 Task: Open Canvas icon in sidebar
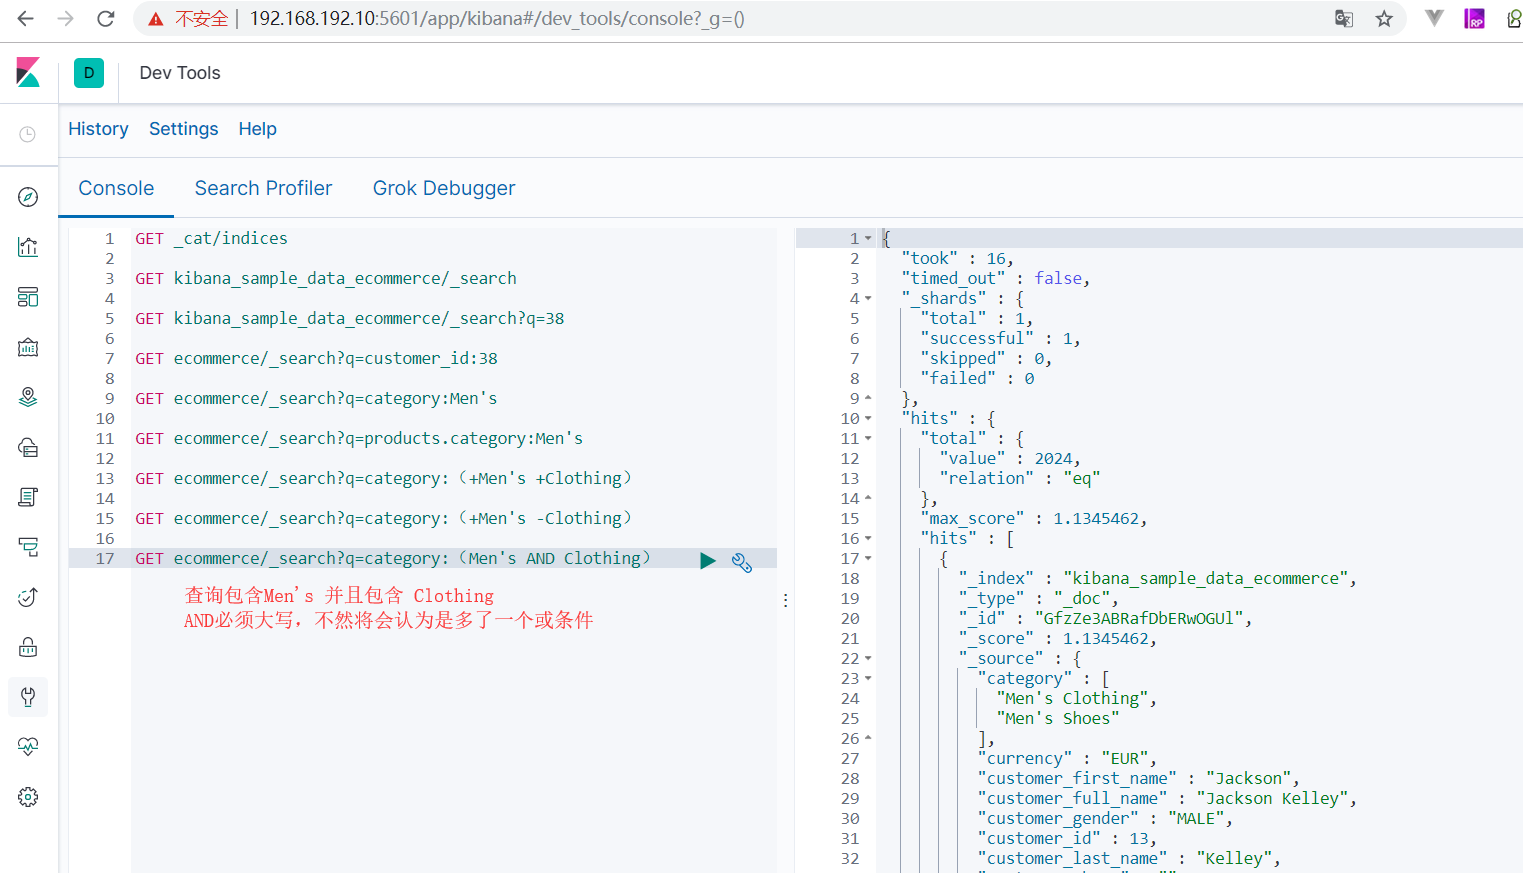[28, 347]
